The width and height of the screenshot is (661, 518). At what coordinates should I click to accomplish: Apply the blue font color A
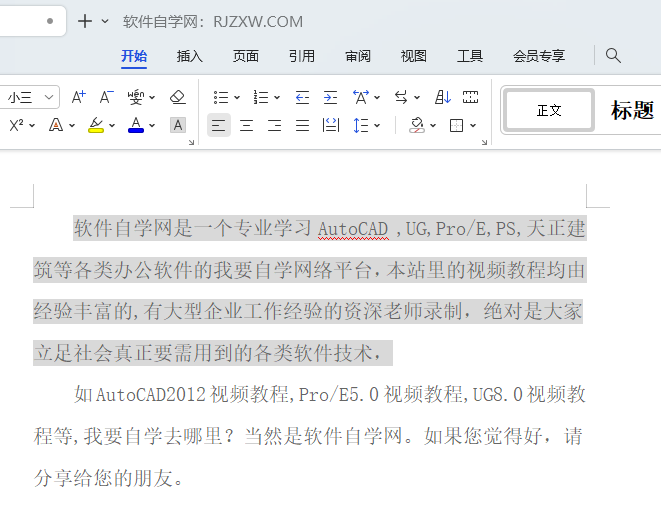(x=136, y=125)
